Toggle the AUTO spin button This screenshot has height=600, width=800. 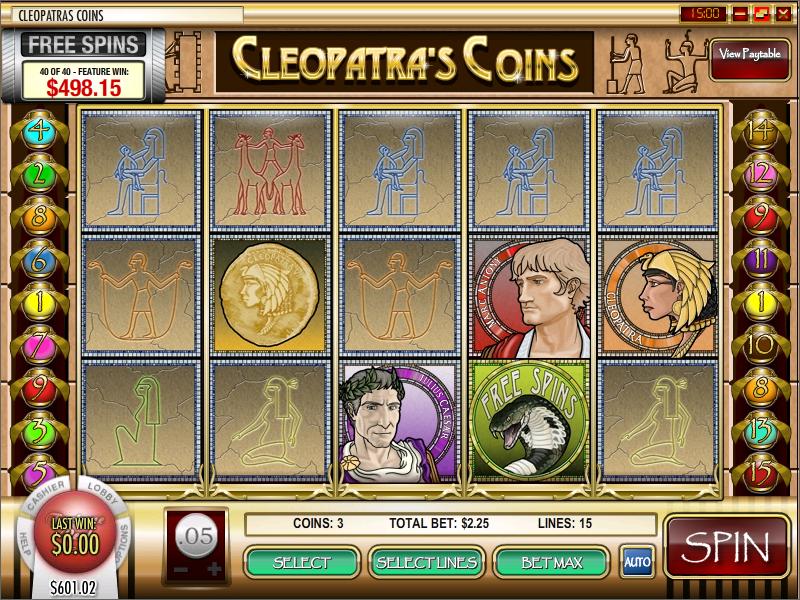point(637,562)
